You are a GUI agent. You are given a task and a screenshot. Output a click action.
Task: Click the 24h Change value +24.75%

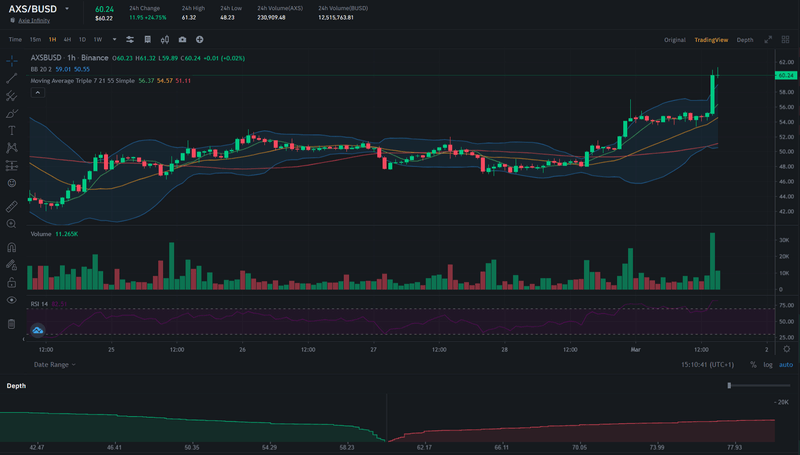click(155, 17)
